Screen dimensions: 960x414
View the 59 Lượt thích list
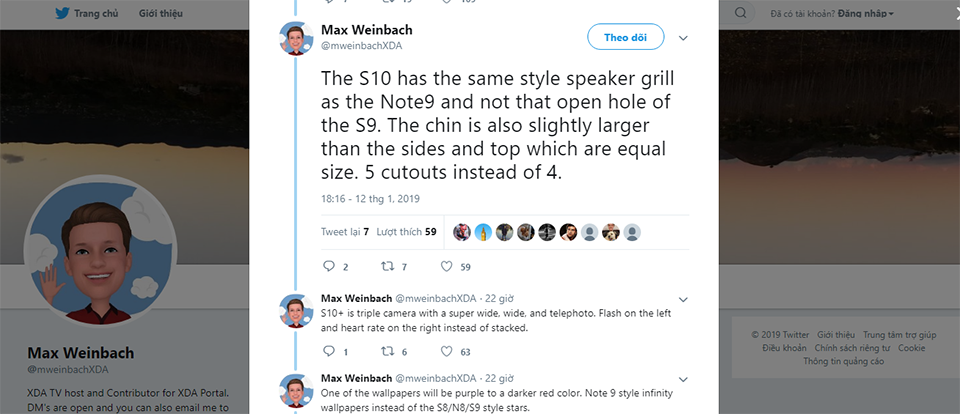[406, 232]
